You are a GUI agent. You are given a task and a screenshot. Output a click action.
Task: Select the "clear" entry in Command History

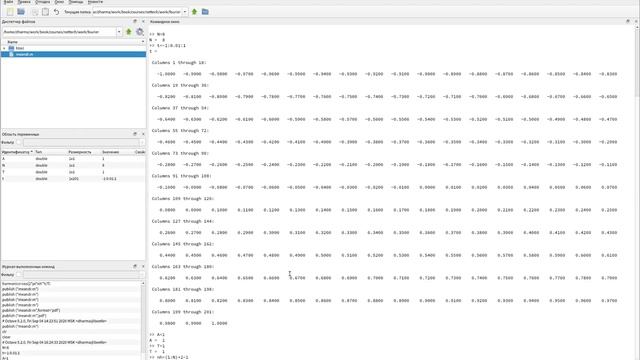pos(6,337)
